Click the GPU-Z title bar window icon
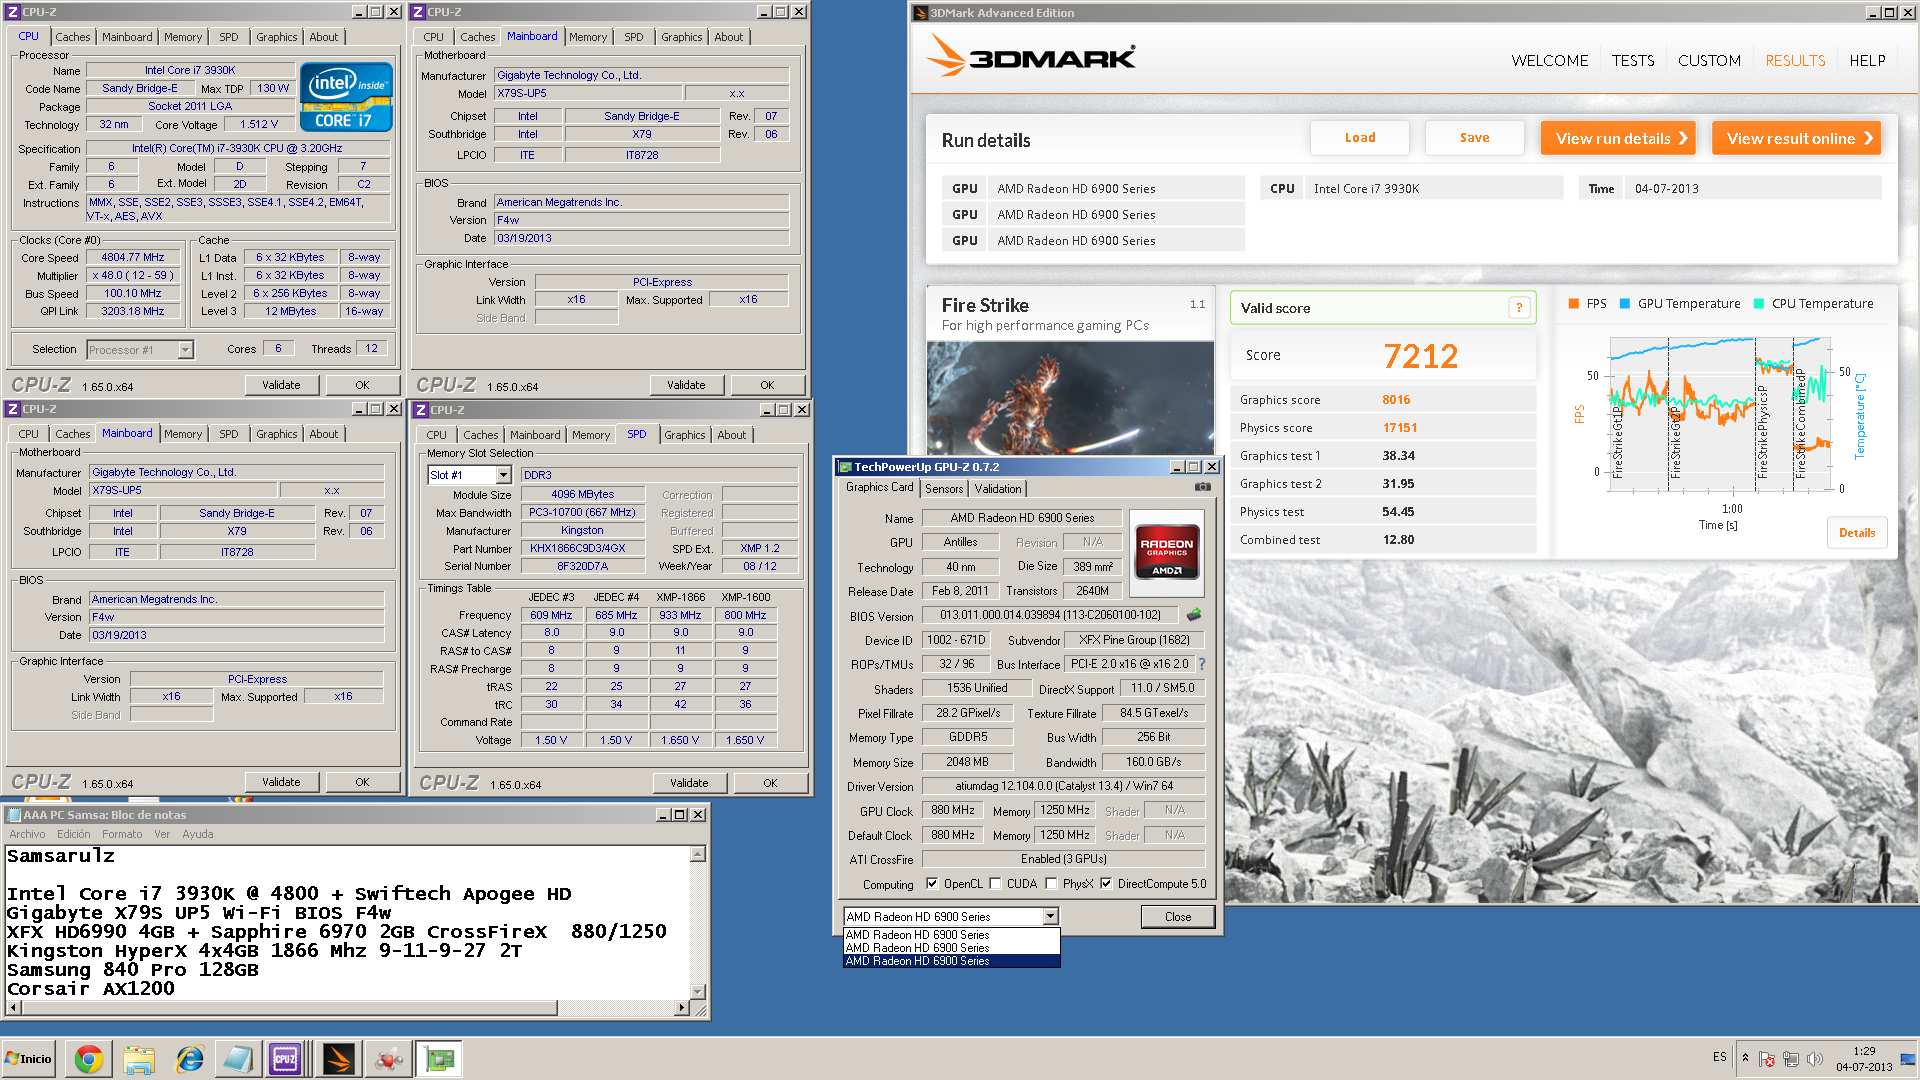This screenshot has height=1080, width=1920. (845, 467)
